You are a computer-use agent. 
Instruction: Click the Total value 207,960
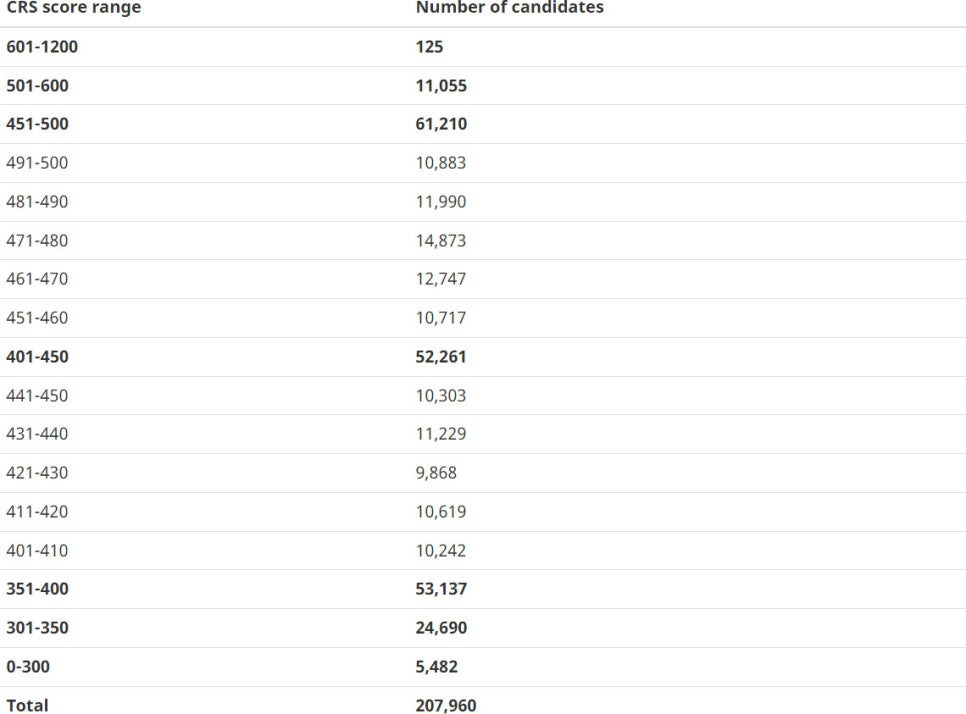[x=446, y=705]
